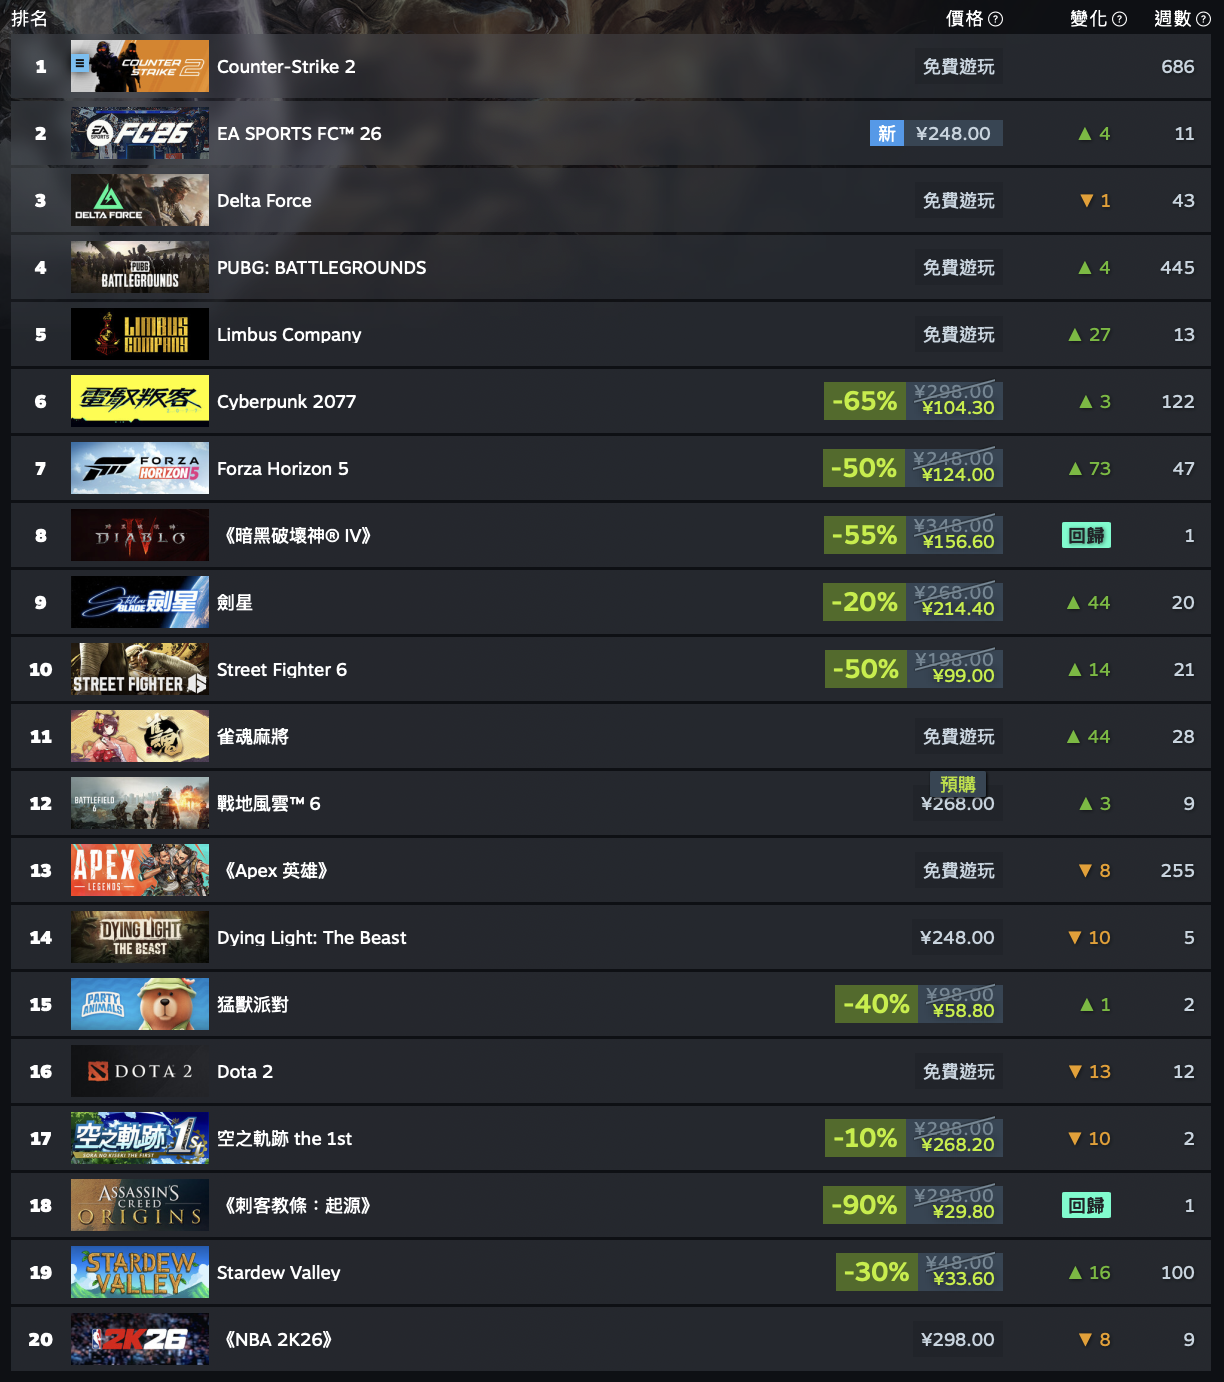Click the 新 badge on EA SPORTS FC 26
The height and width of the screenshot is (1382, 1224).
887,133
